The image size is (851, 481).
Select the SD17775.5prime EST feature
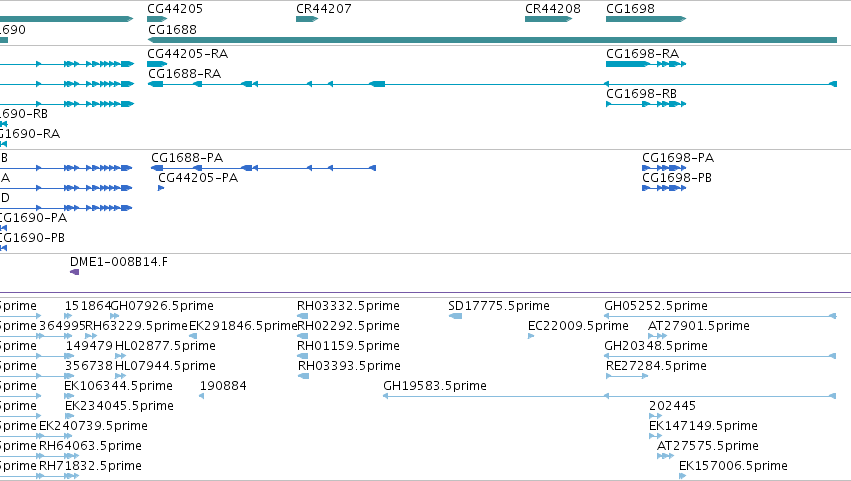click(x=456, y=316)
